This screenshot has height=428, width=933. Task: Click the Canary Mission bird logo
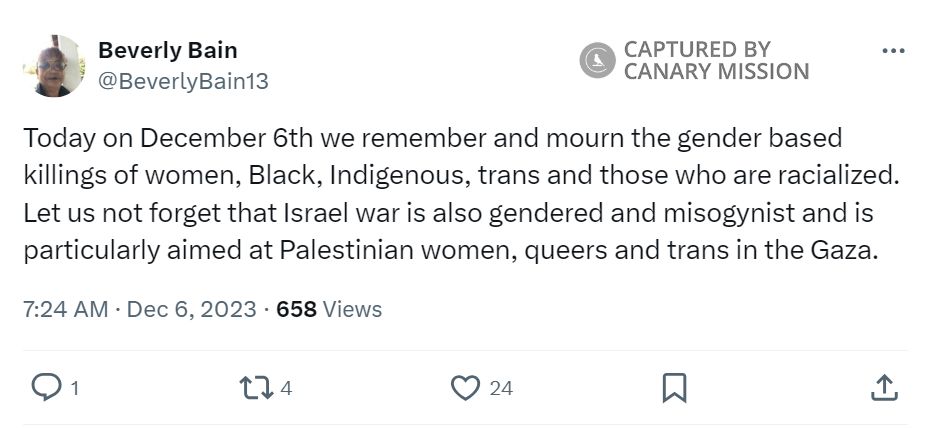click(597, 60)
